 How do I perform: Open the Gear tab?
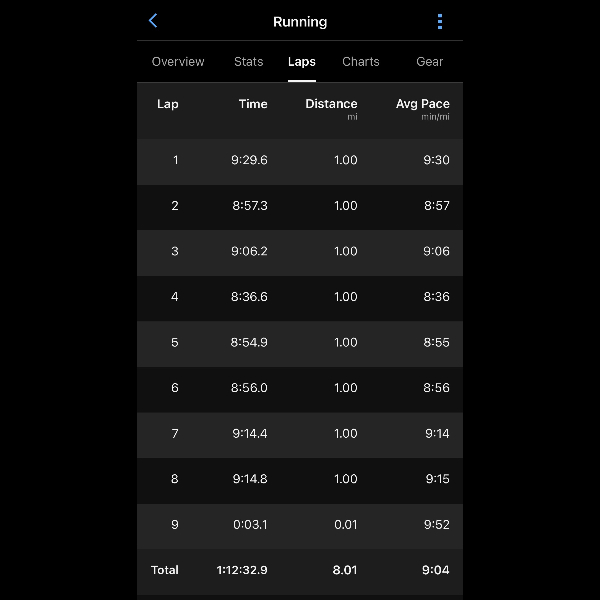430,62
